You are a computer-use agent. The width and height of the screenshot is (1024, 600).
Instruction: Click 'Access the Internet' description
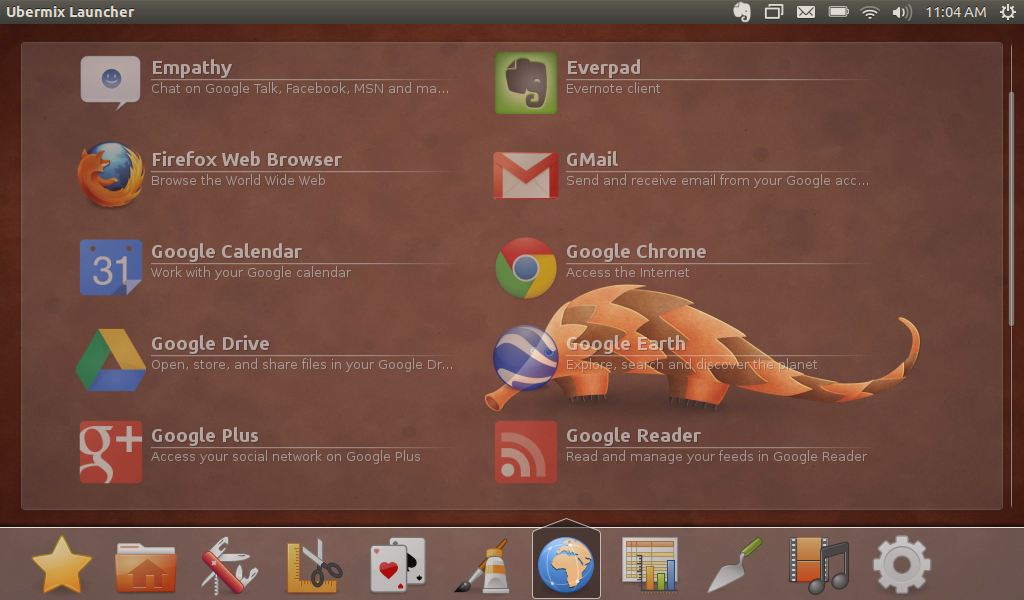click(x=627, y=273)
